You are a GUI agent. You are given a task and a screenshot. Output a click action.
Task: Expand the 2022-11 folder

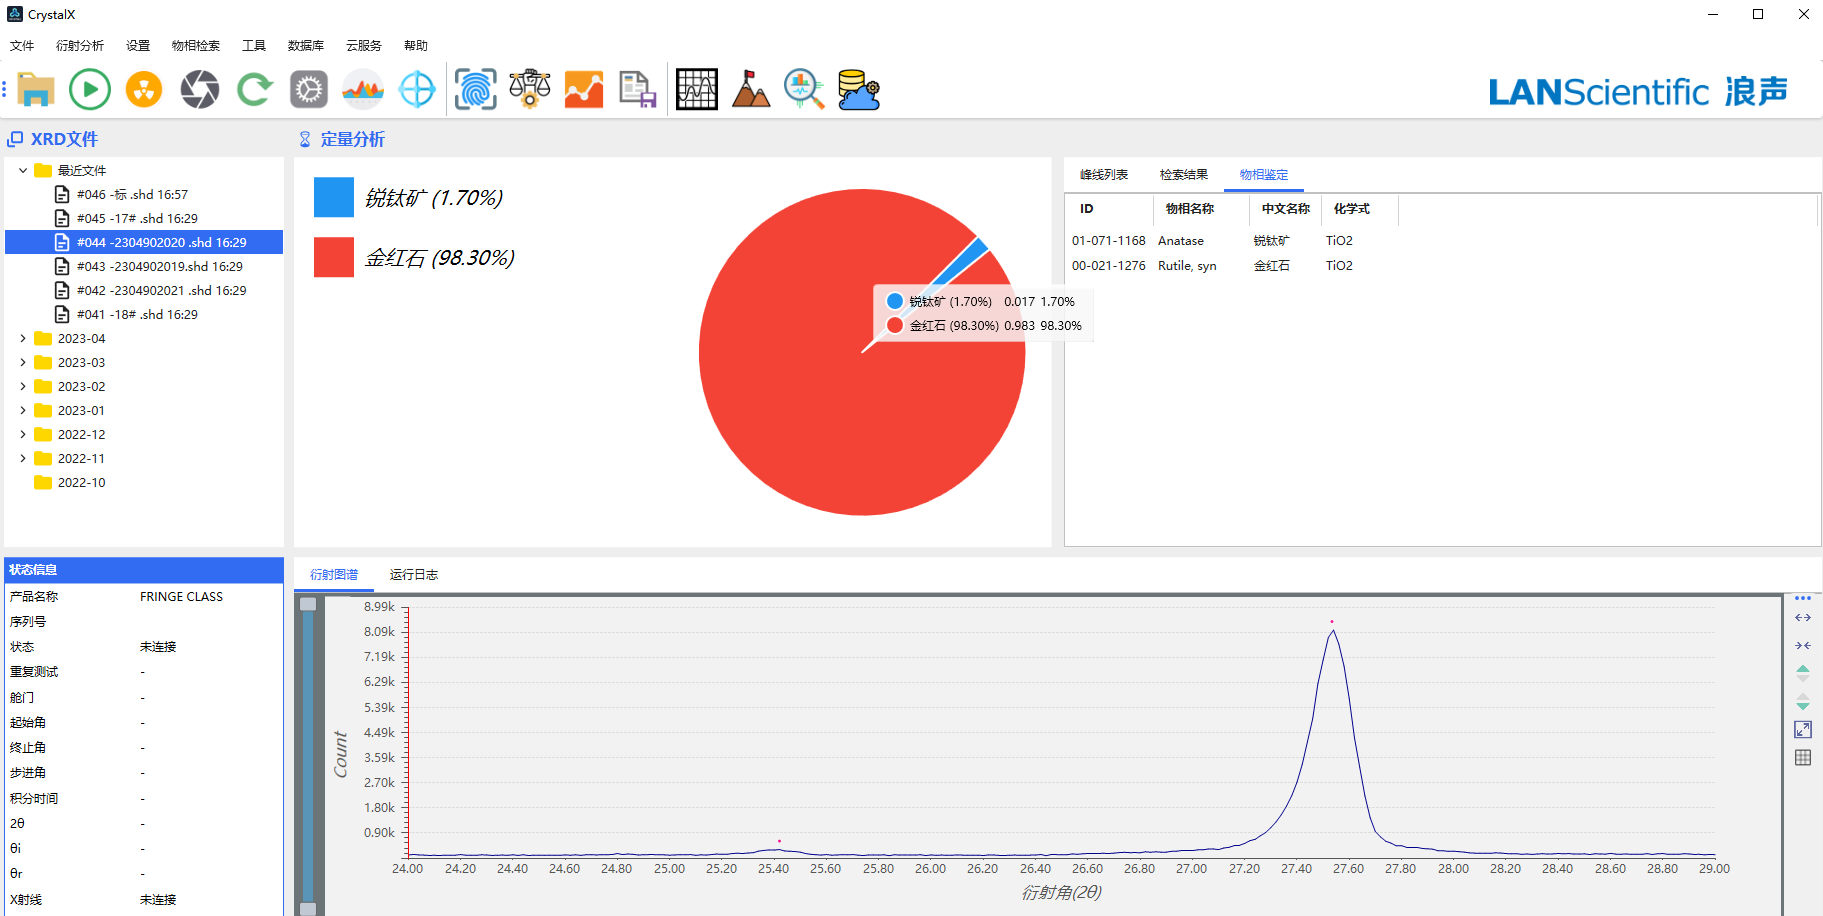[x=23, y=459]
